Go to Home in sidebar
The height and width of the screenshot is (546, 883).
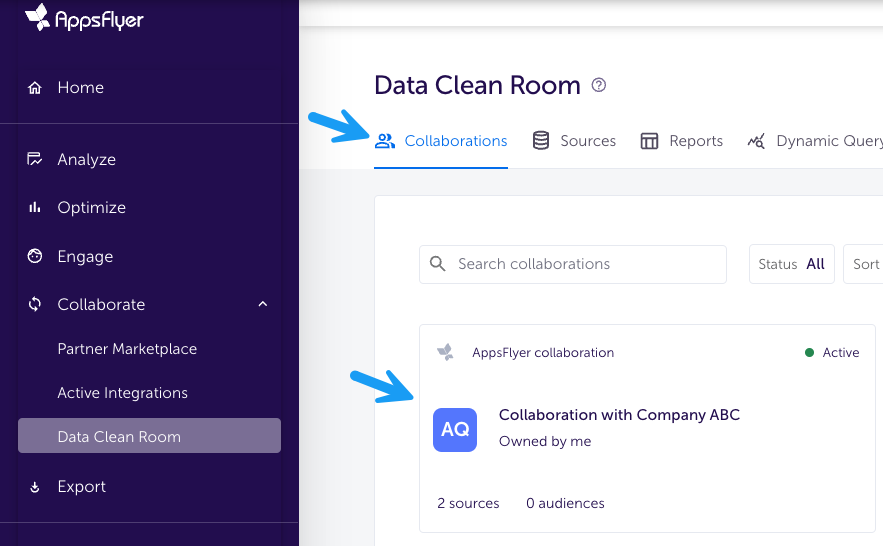pos(81,88)
